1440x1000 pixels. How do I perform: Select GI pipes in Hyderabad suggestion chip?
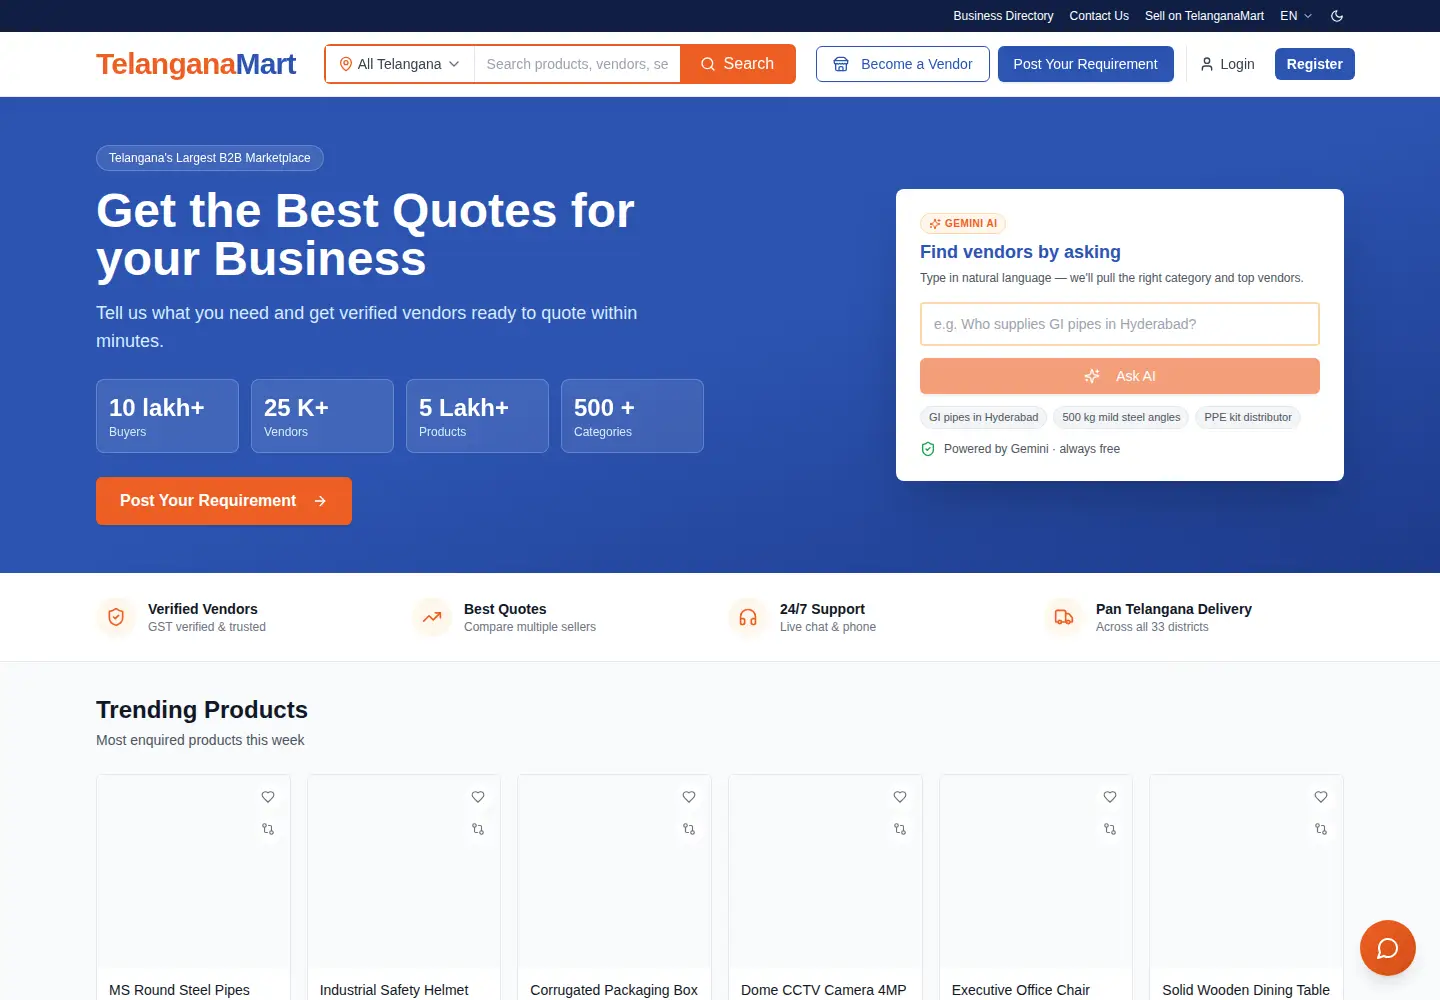[x=984, y=417]
